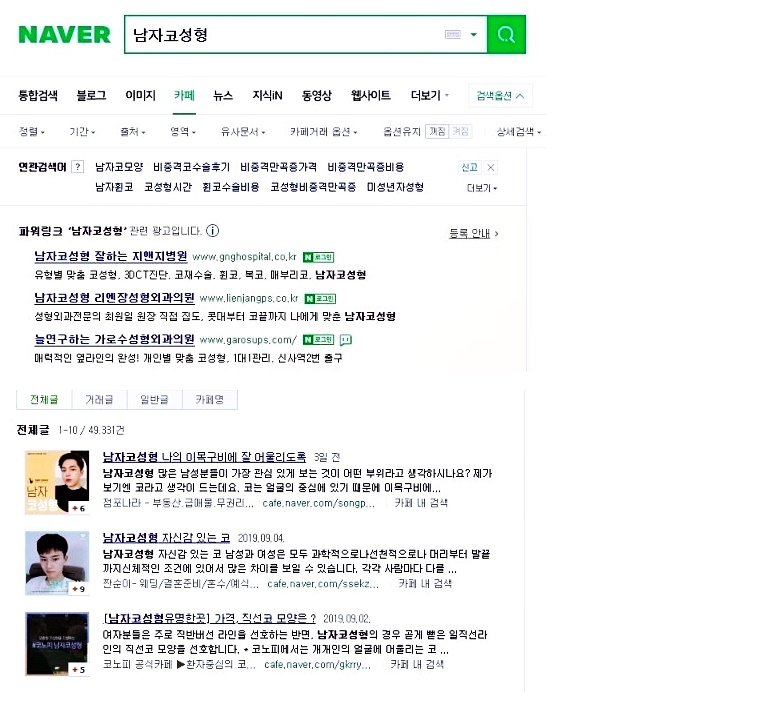Screen dimensions: 762x719
Task: Click 카페 내 검색 for the ssekz cafe
Action: 425,583
